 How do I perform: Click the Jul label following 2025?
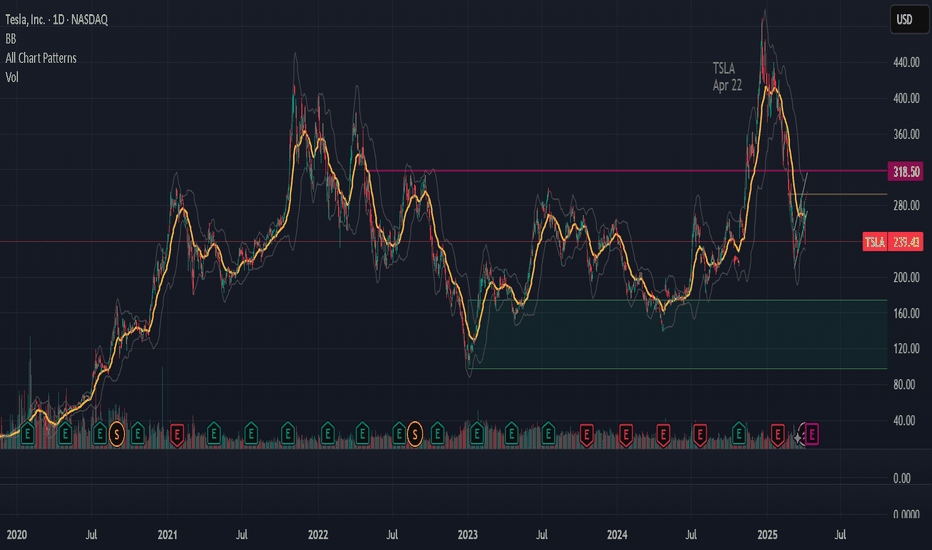[x=840, y=535]
